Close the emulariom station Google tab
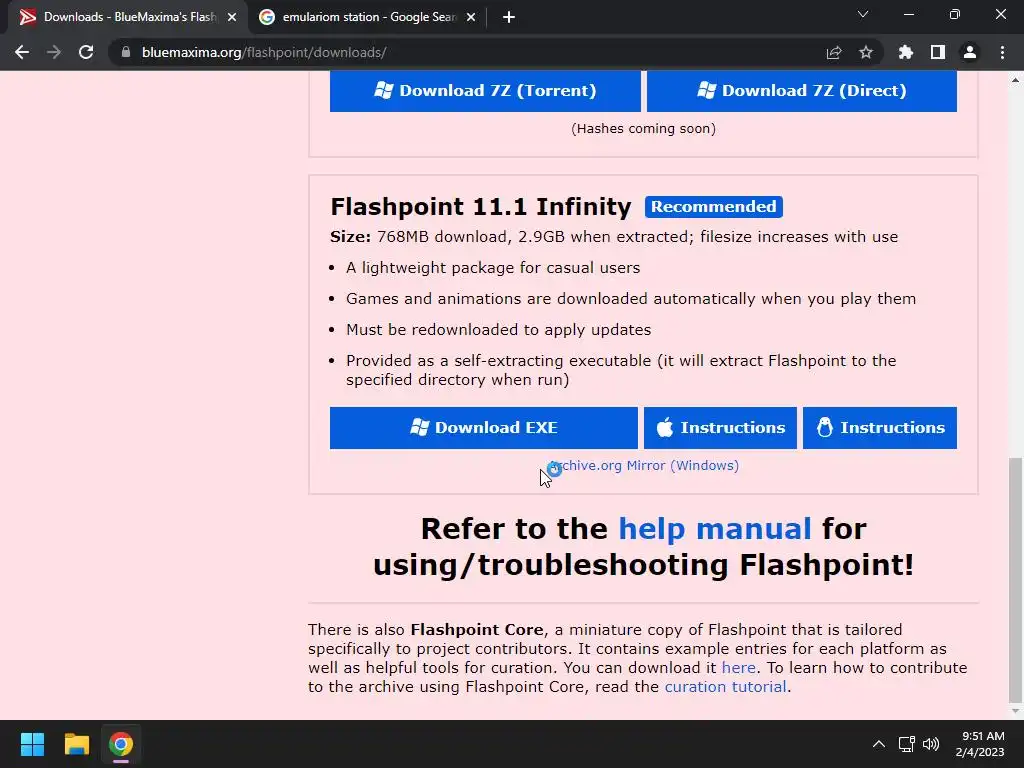The width and height of the screenshot is (1024, 768). coord(471,17)
